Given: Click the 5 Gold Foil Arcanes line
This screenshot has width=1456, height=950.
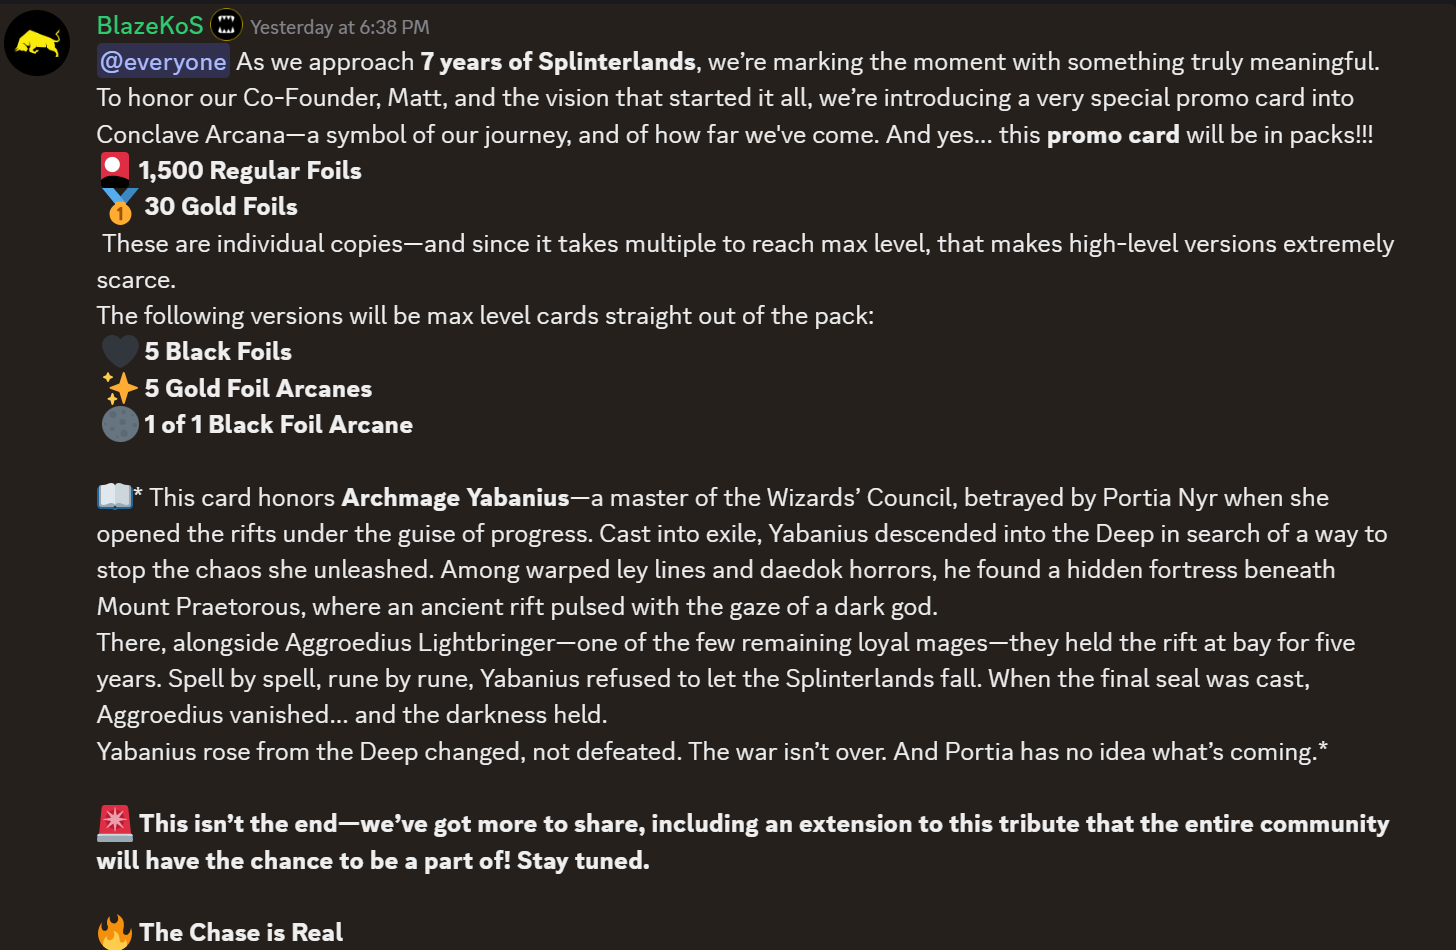Looking at the screenshot, I should click(x=258, y=389).
